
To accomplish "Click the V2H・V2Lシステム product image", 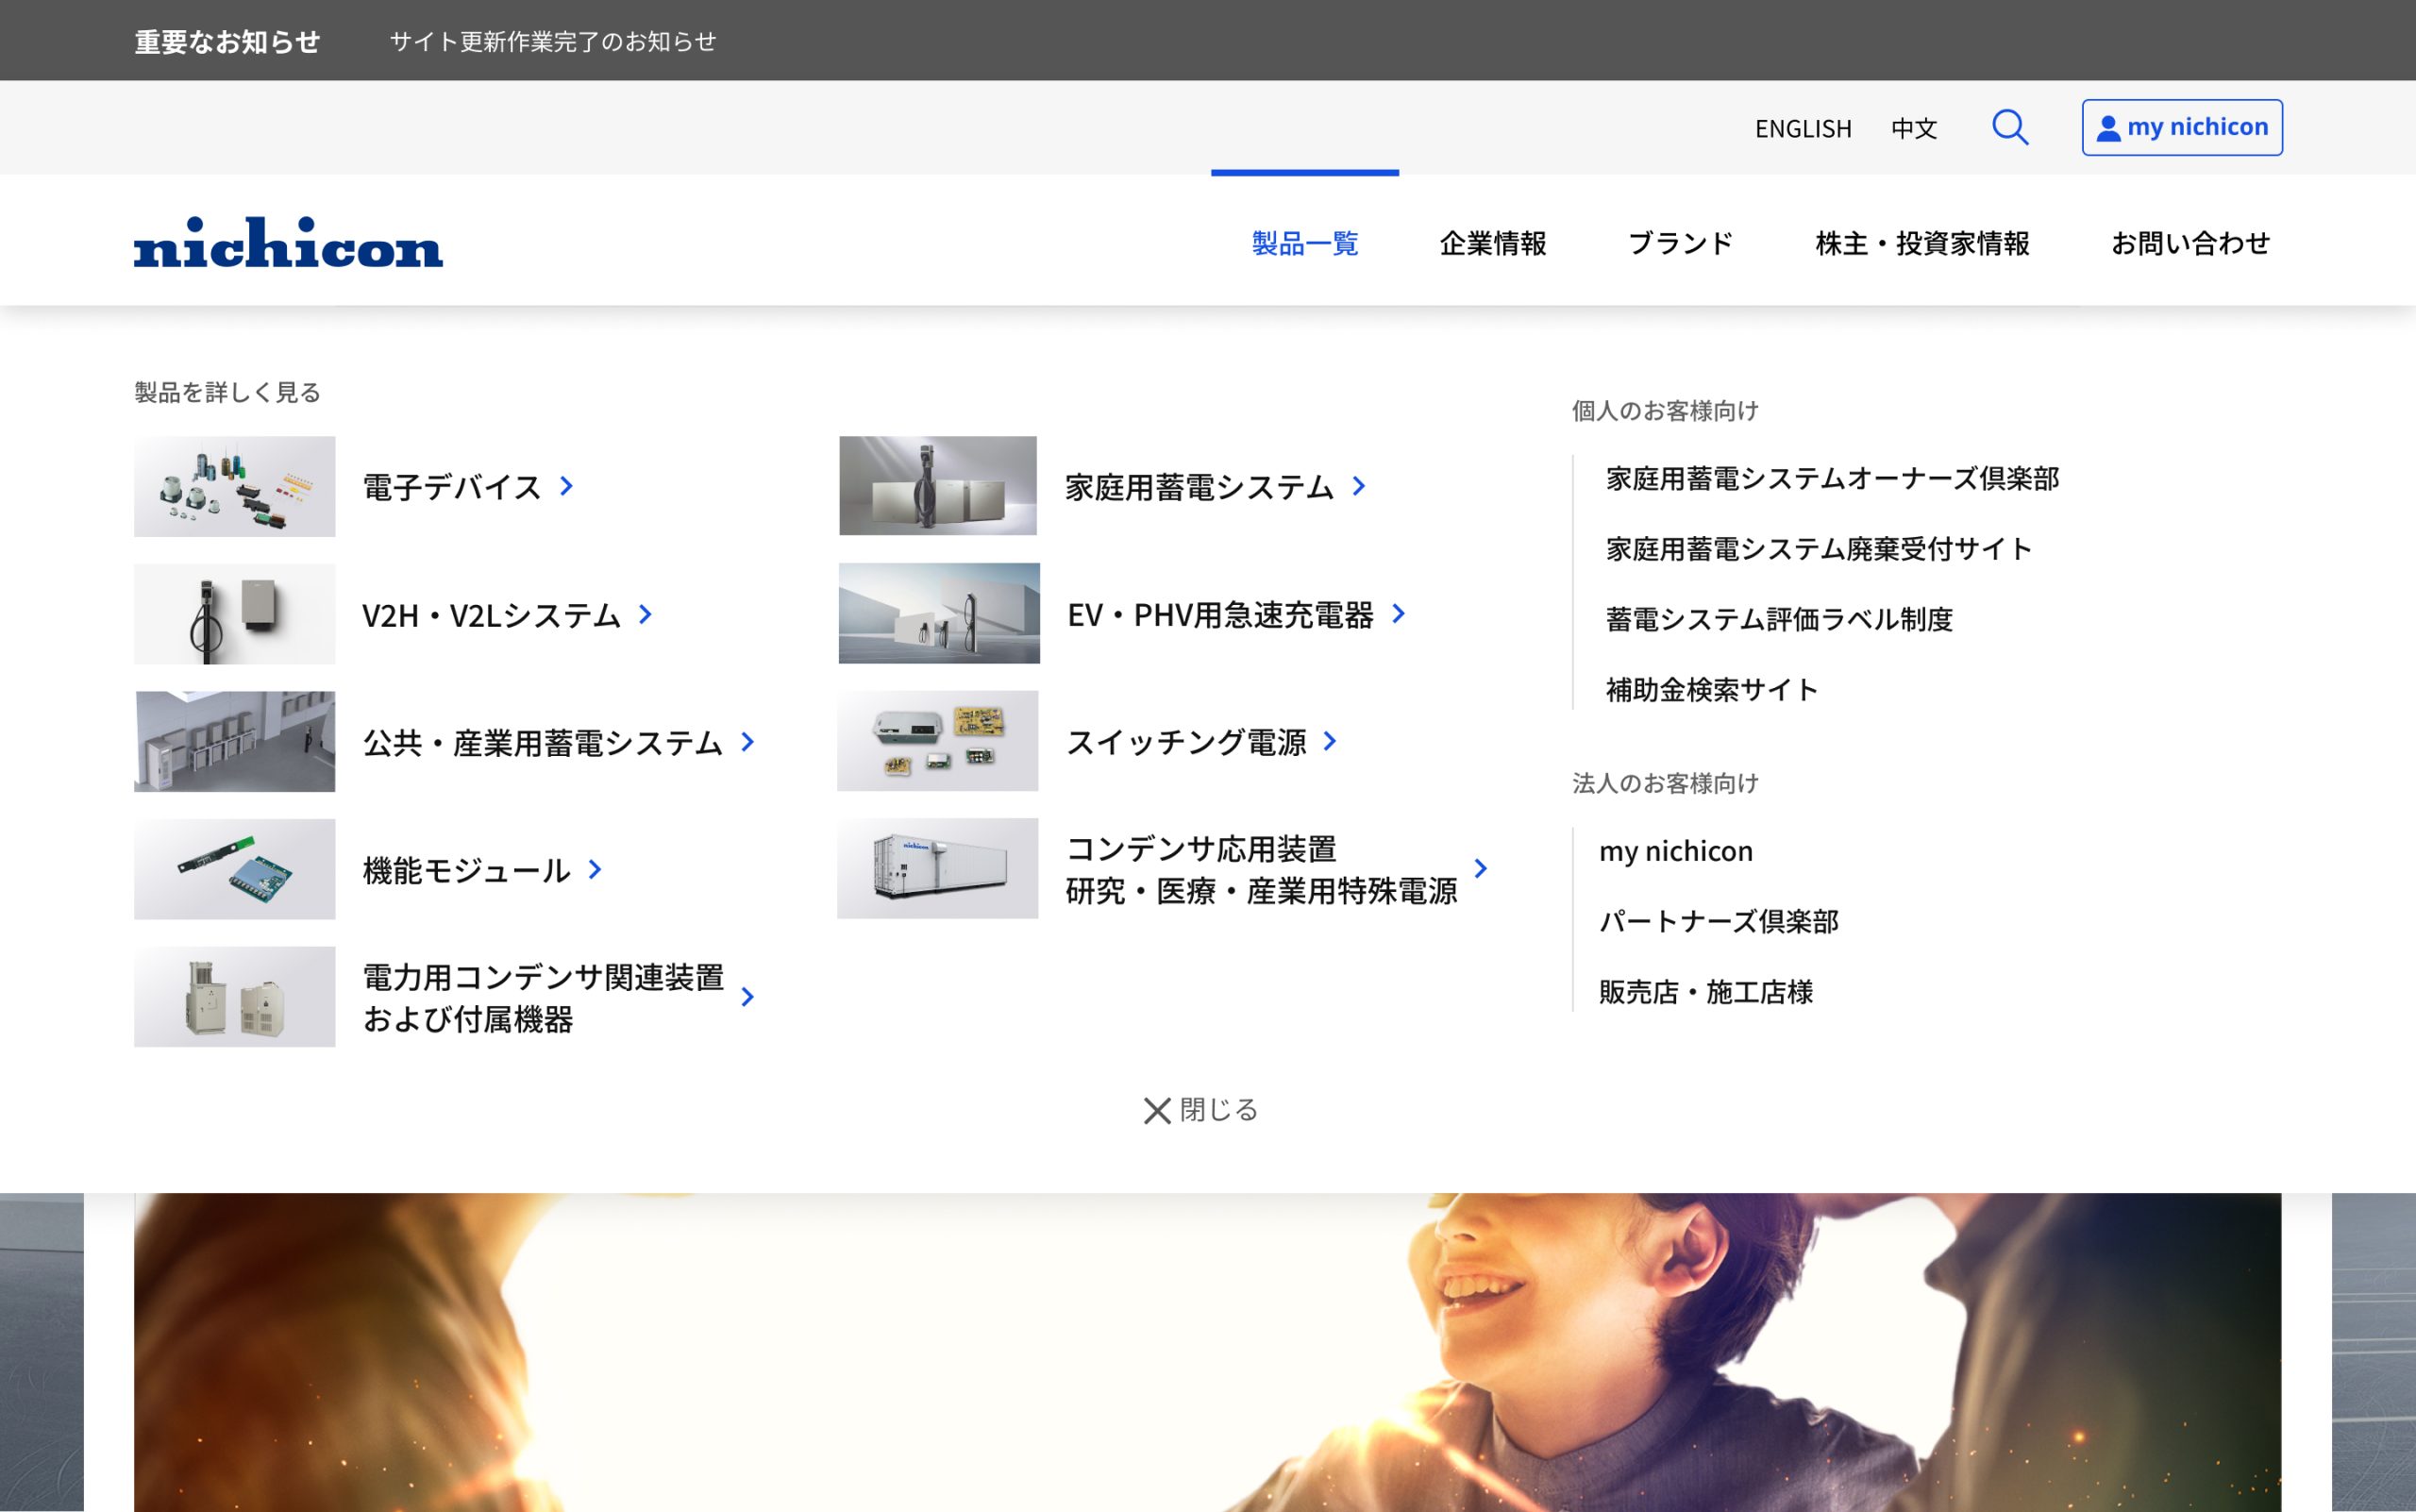I will [235, 614].
